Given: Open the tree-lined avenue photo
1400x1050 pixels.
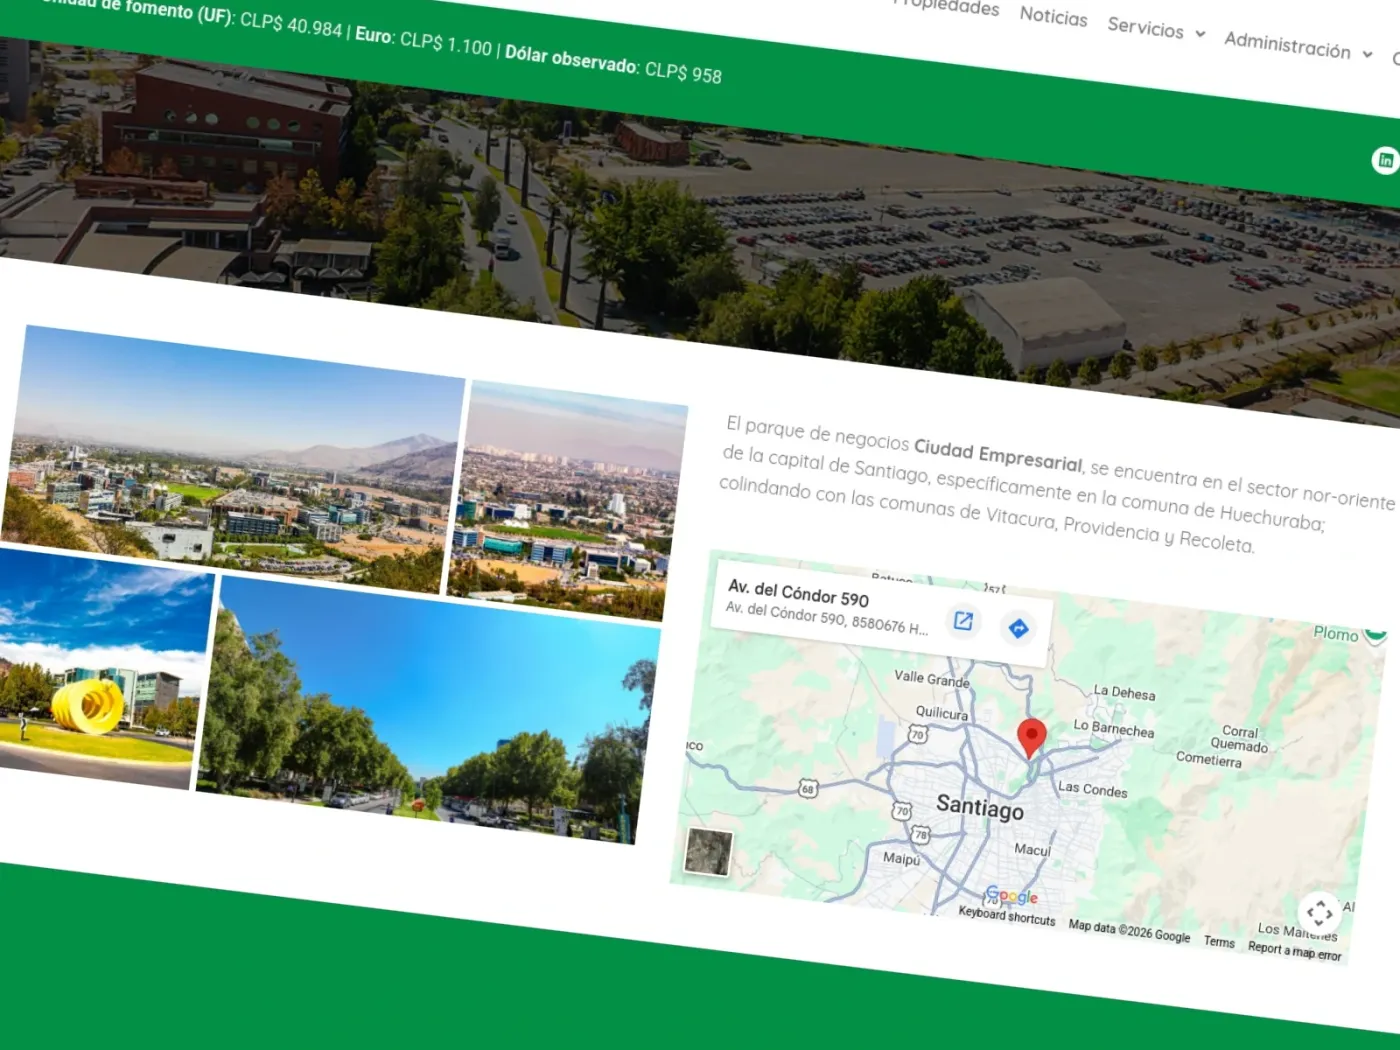Looking at the screenshot, I should click(428, 711).
